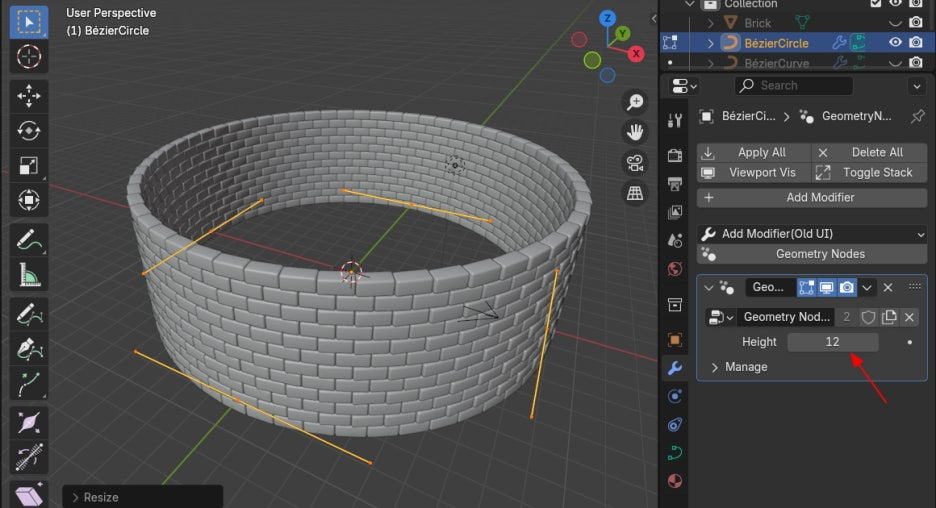Hide the Collection with its eye icon

pyautogui.click(x=895, y=4)
